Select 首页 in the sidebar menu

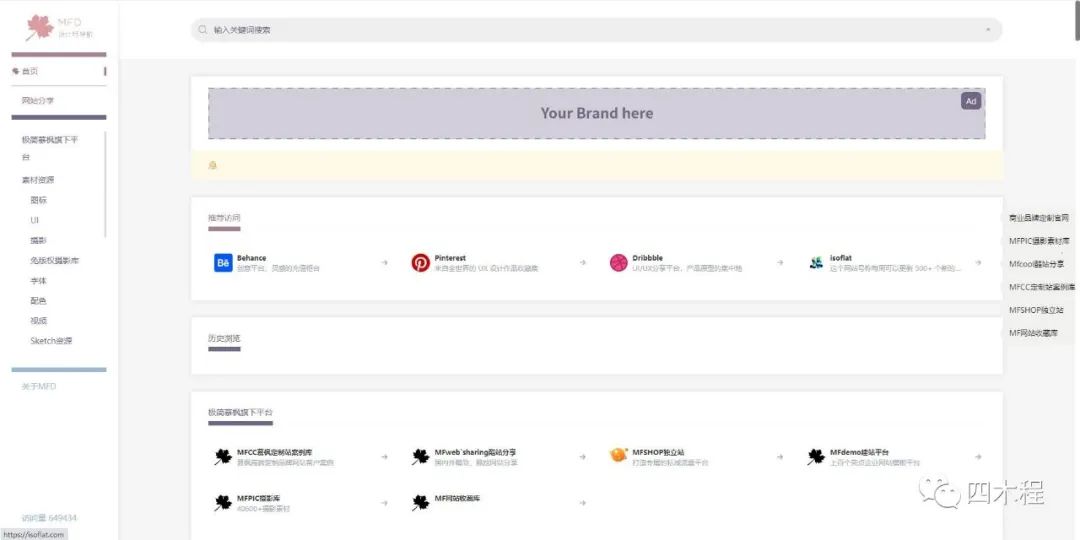[x=29, y=71]
